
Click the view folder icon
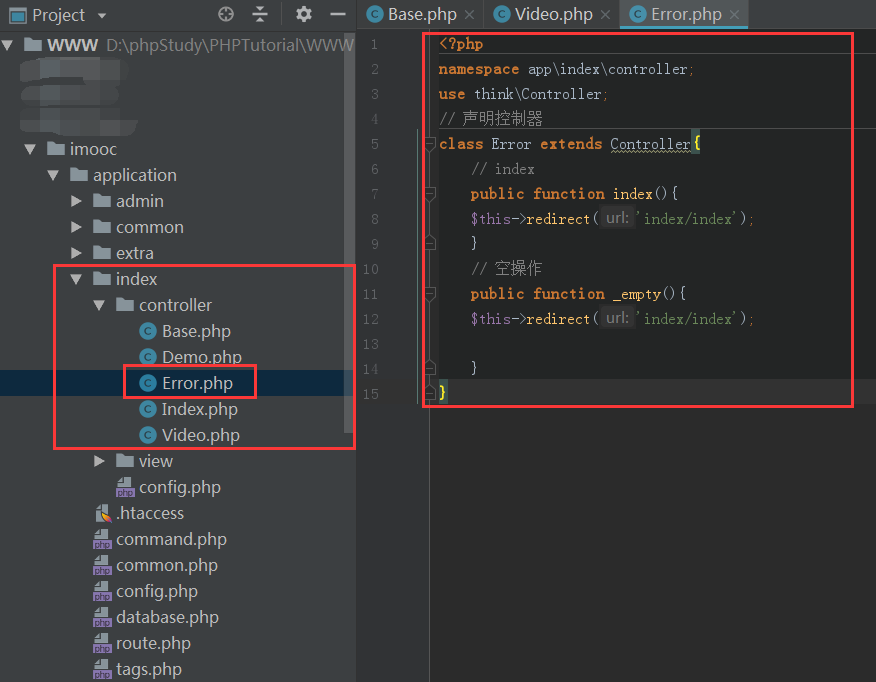click(x=125, y=460)
